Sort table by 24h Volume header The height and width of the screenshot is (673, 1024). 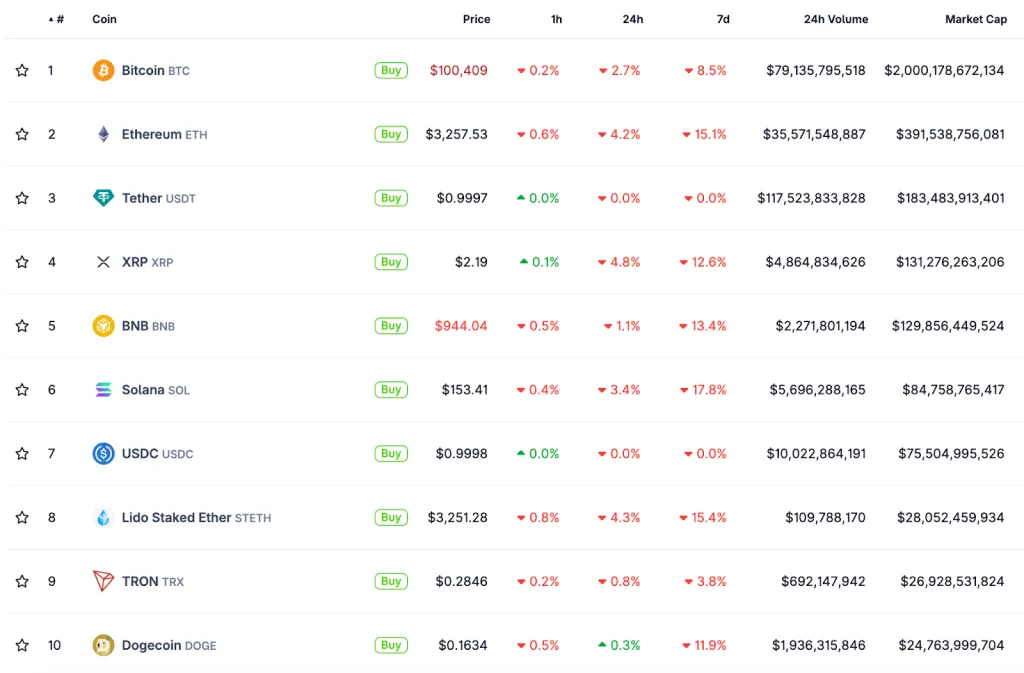point(835,19)
